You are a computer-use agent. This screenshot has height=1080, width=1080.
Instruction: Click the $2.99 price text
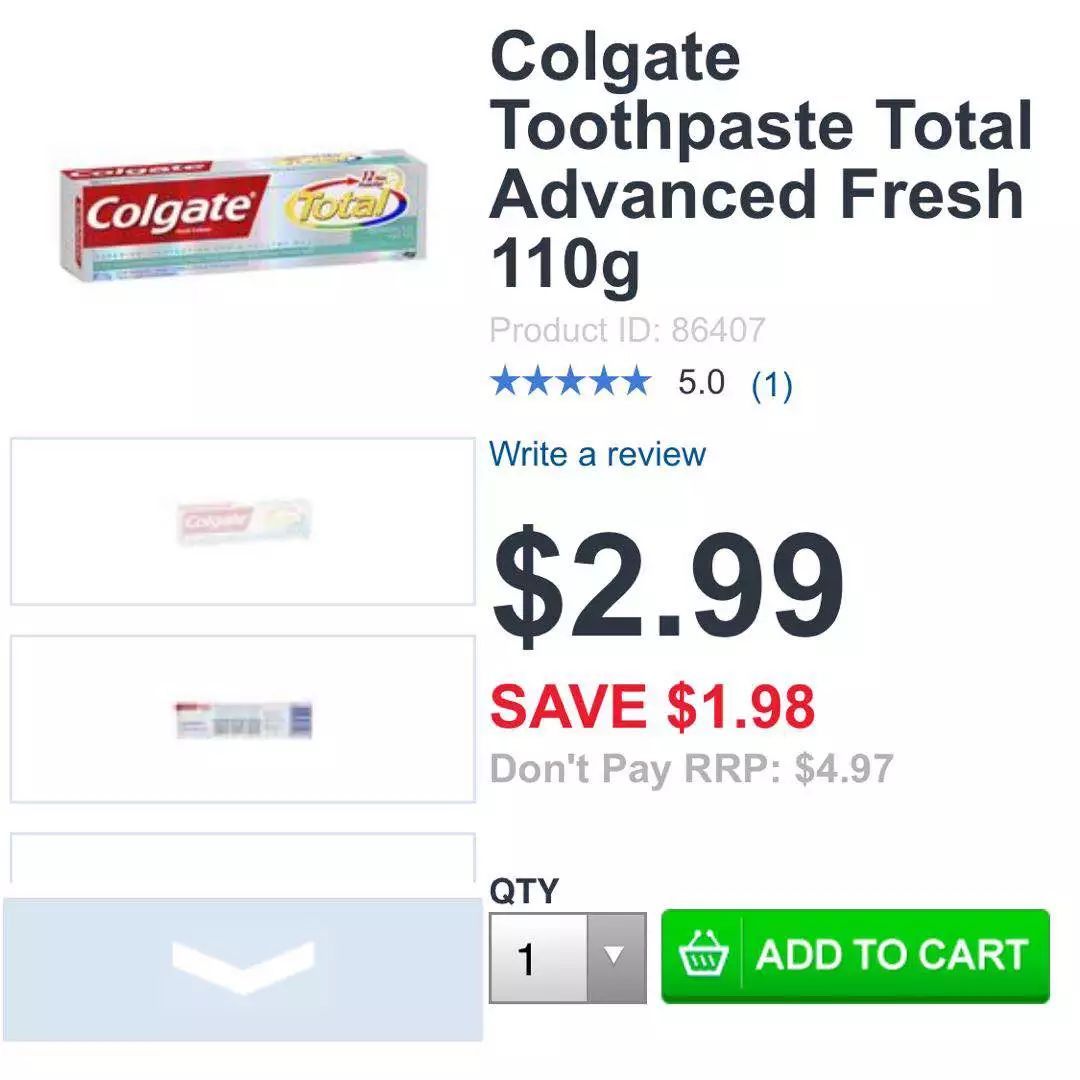(x=667, y=585)
